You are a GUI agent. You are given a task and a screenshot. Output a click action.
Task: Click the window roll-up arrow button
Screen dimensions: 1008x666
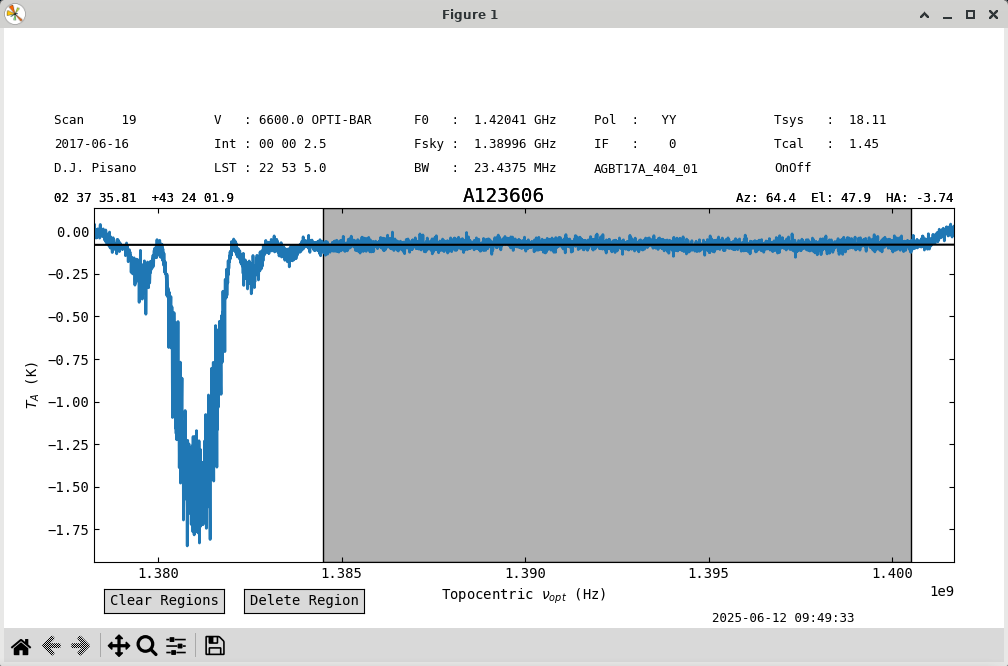(924, 14)
